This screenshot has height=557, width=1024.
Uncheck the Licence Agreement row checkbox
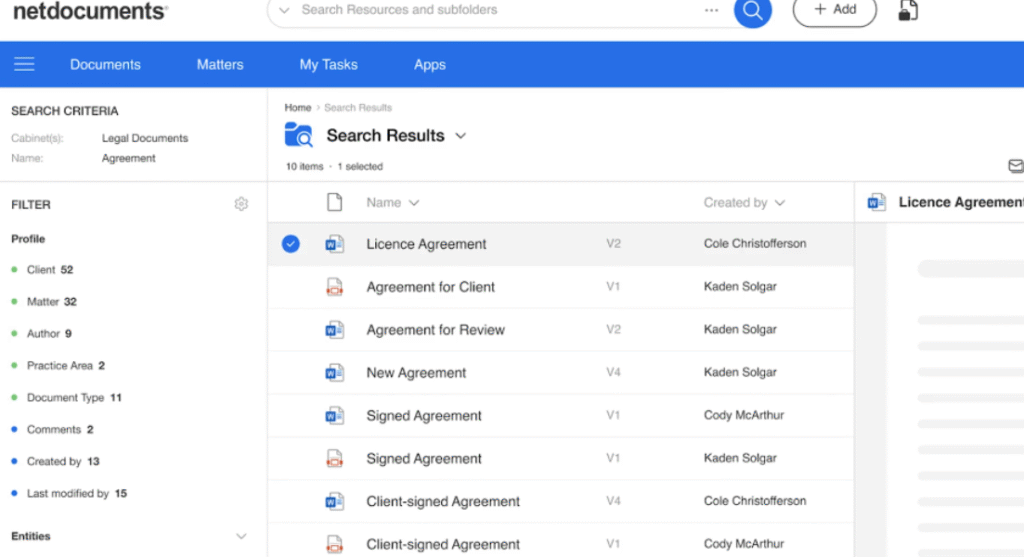click(290, 244)
